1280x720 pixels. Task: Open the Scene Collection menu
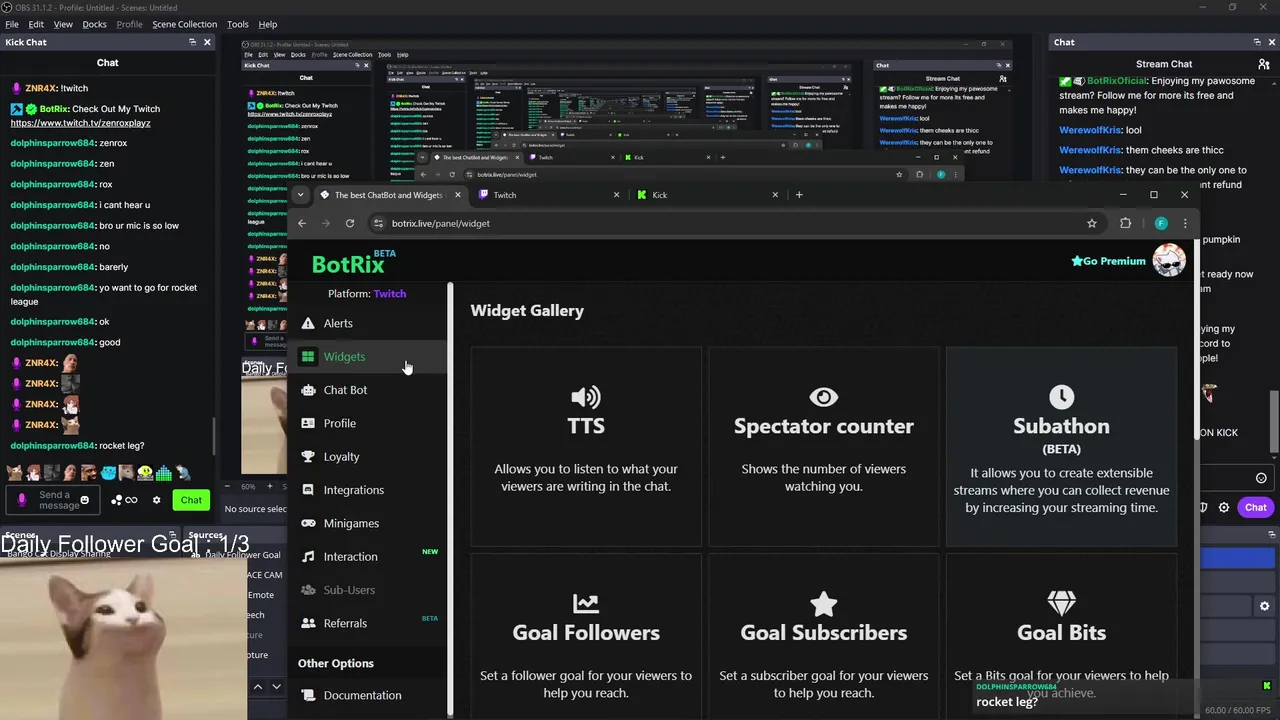(x=184, y=24)
